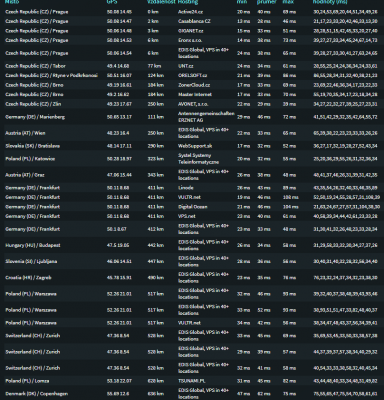Select the 'ERZNET AG' hosting cell
Viewport: 384px width, 400px height.
coord(206,117)
